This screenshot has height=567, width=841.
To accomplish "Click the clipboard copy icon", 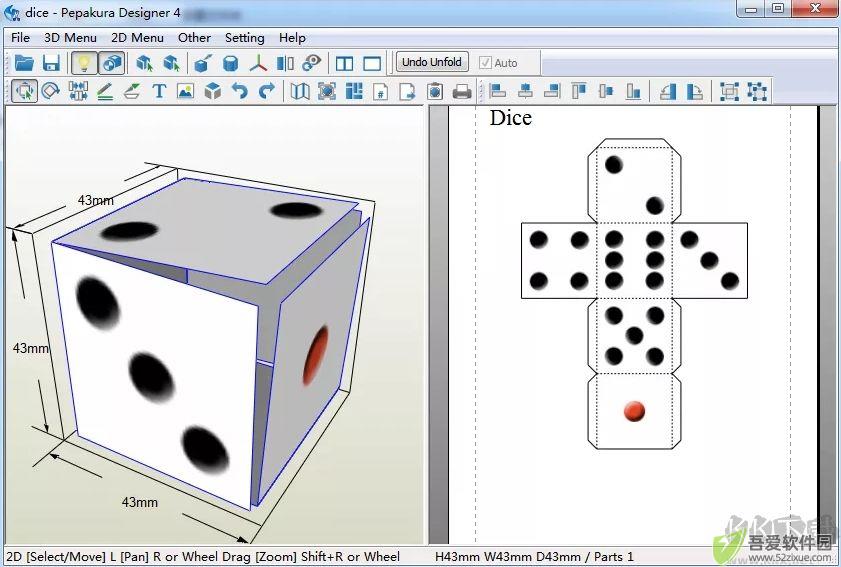I will pyautogui.click(x=435, y=91).
